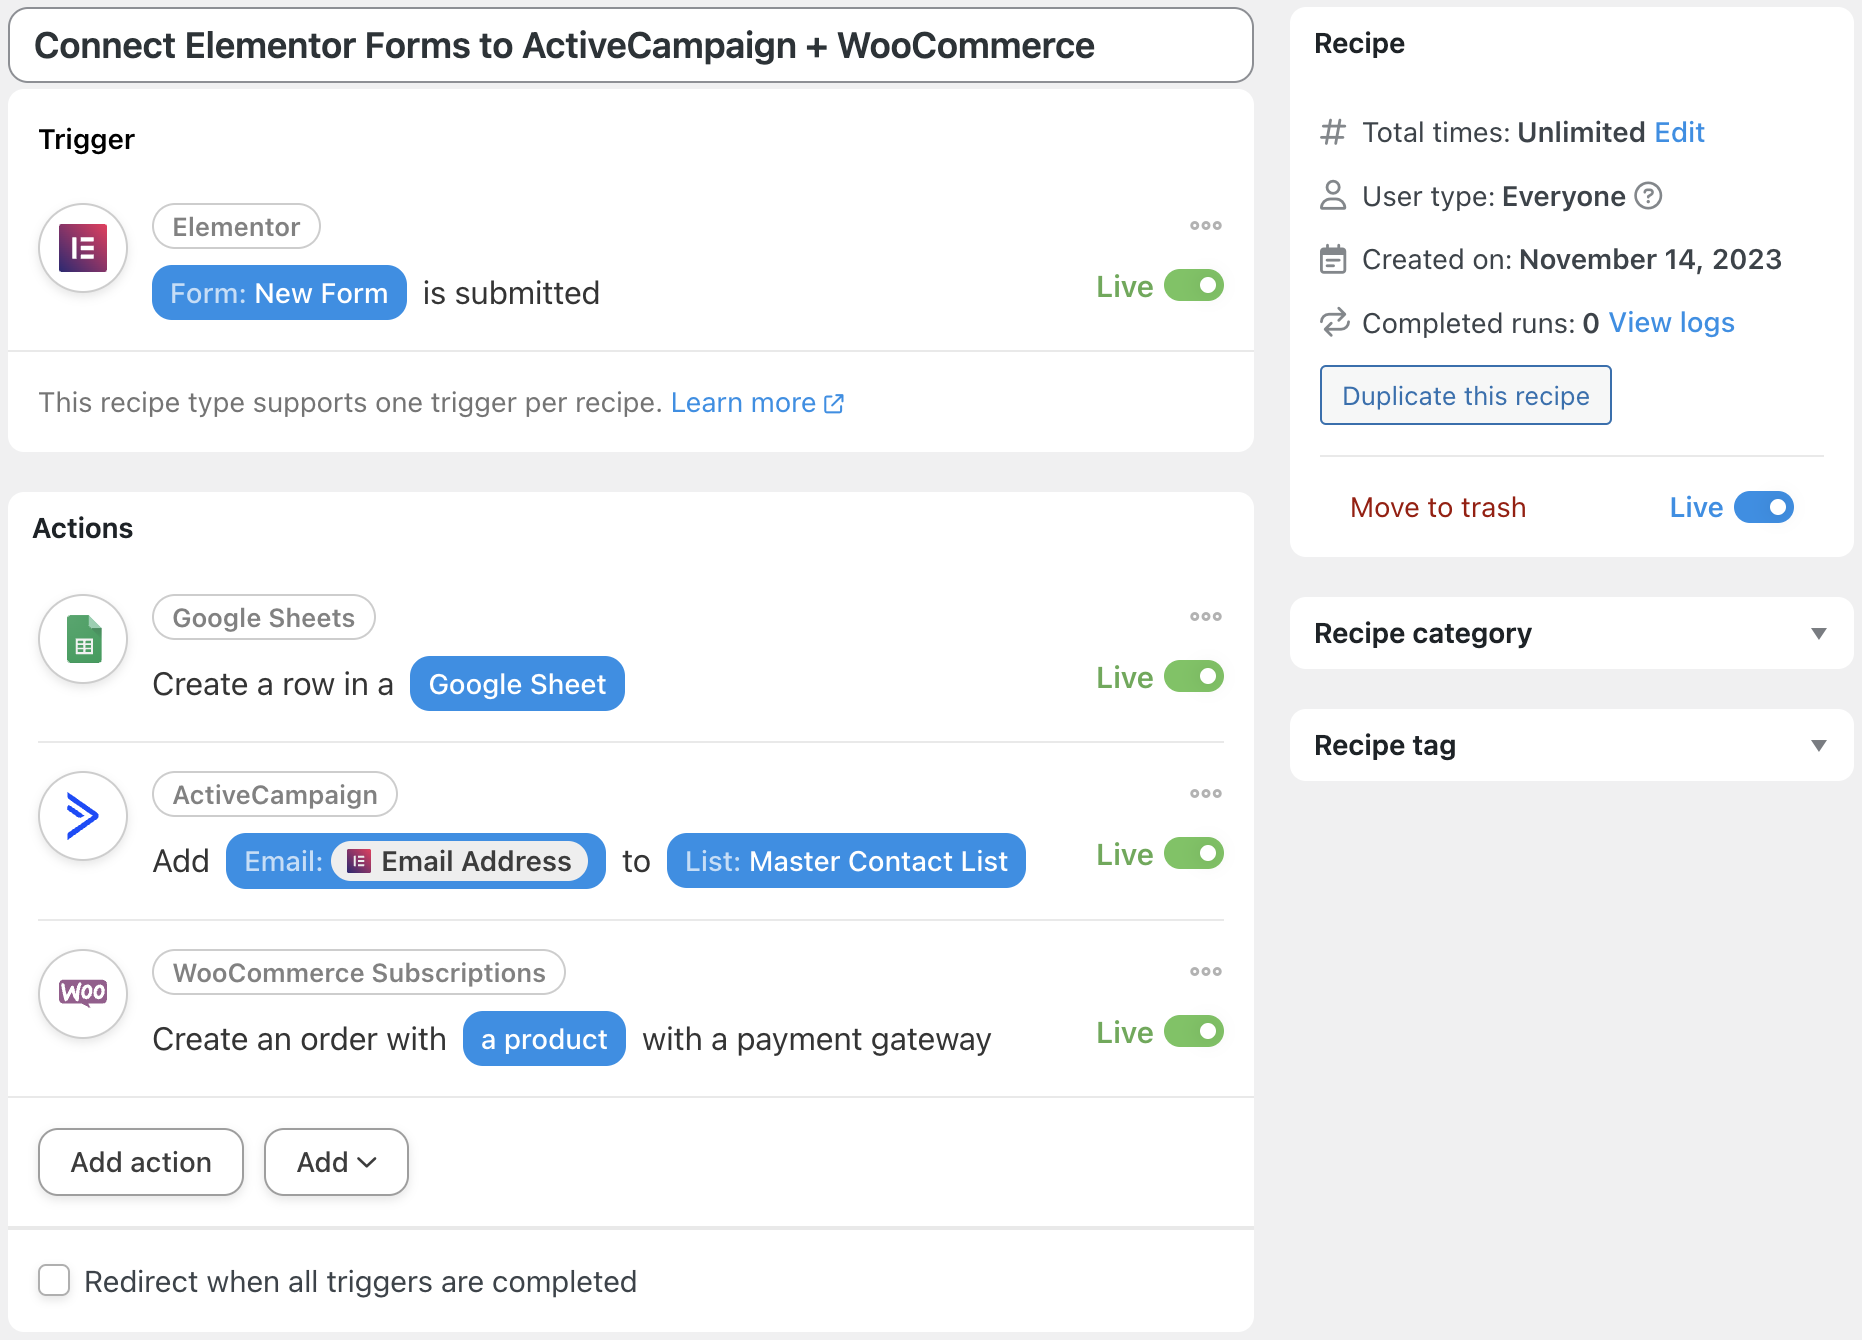This screenshot has height=1340, width=1862.
Task: Click the ActiveCampaign action icon
Action: (83, 816)
